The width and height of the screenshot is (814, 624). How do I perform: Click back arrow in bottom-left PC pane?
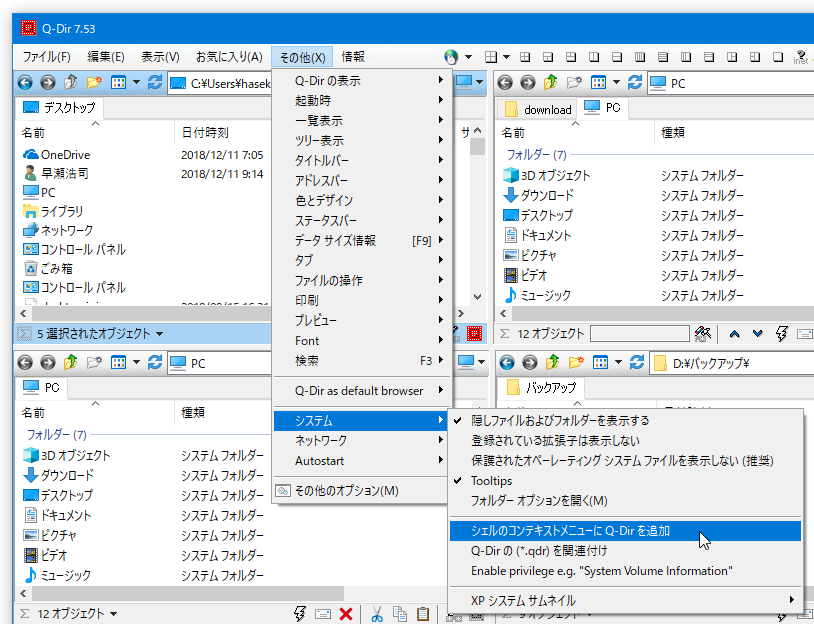tap(25, 362)
